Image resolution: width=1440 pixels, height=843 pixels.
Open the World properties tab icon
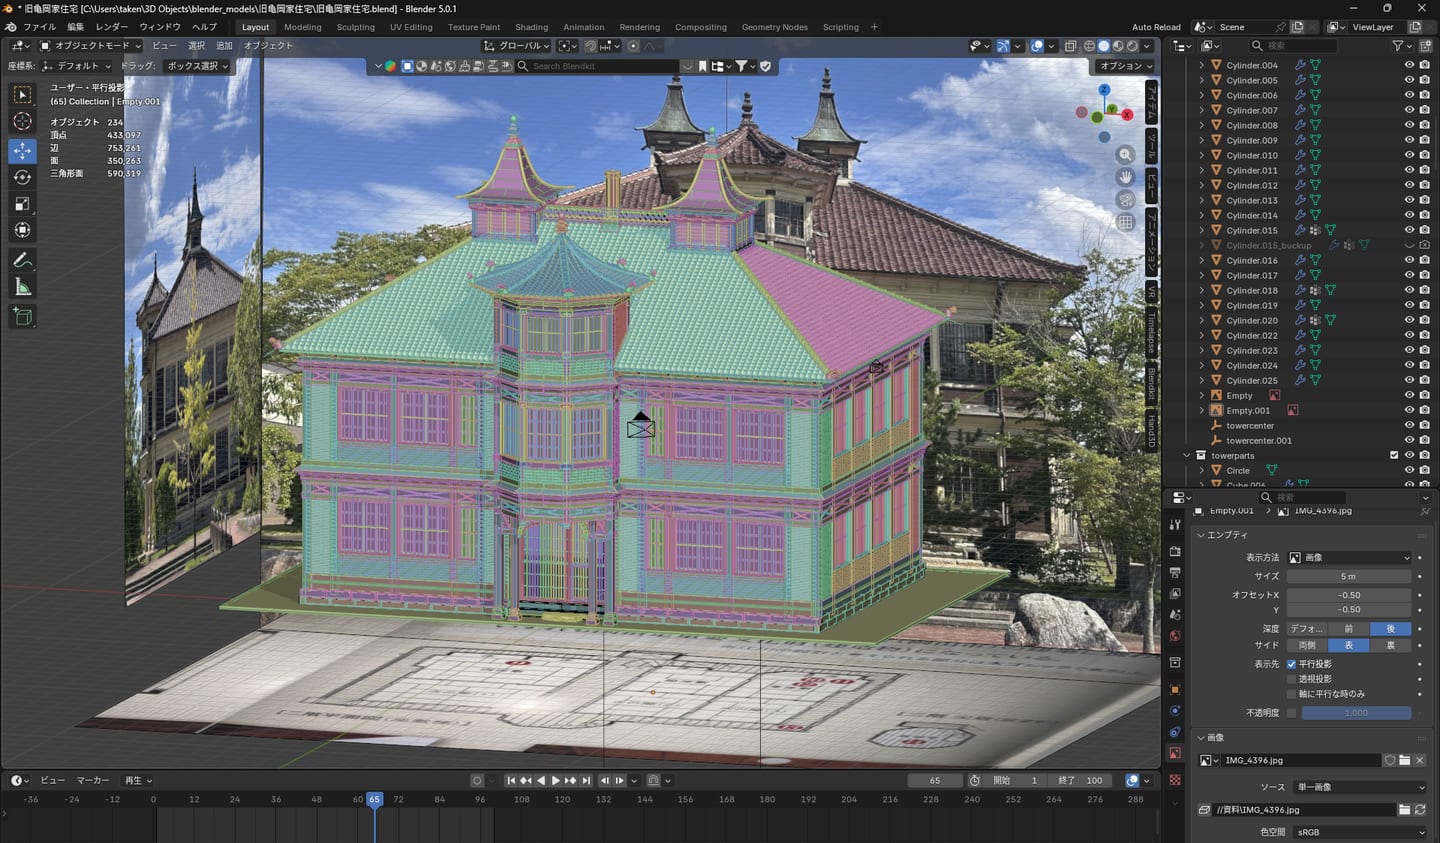tap(1175, 636)
